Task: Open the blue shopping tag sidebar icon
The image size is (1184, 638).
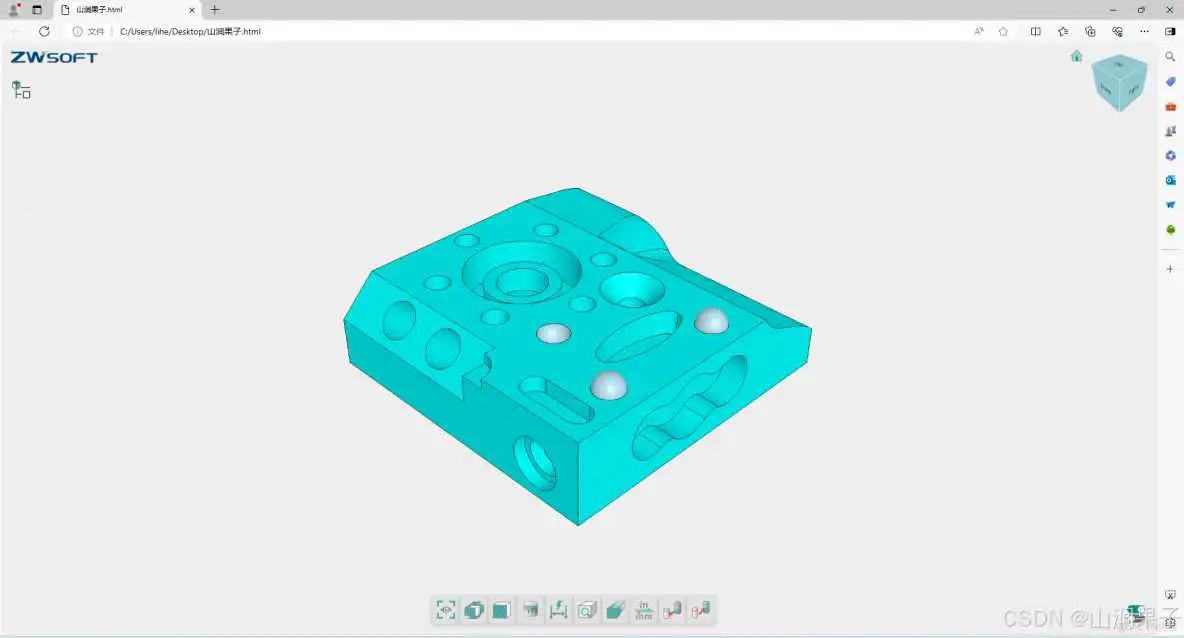Action: click(1170, 82)
